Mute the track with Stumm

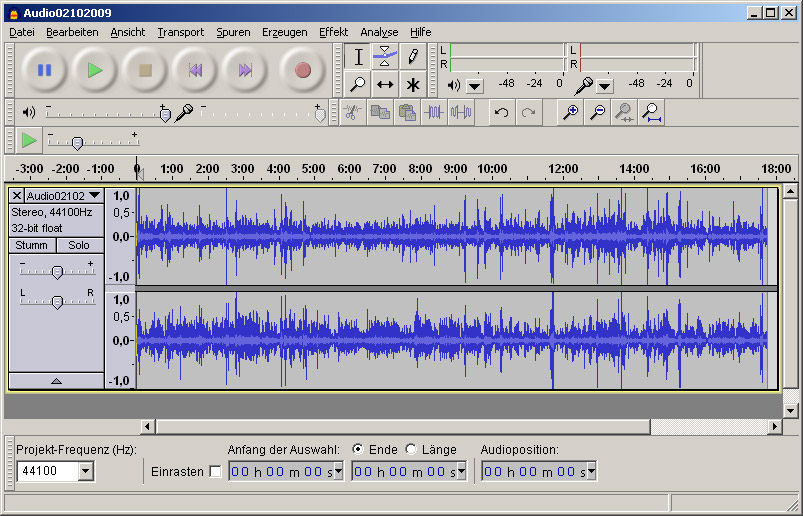32,245
